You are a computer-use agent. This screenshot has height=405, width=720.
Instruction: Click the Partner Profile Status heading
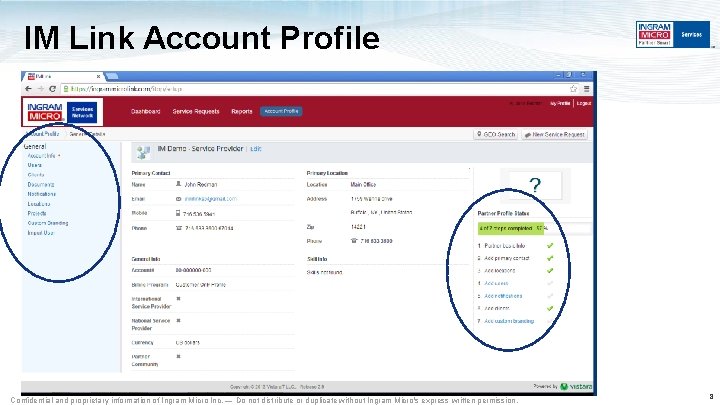pos(503,214)
